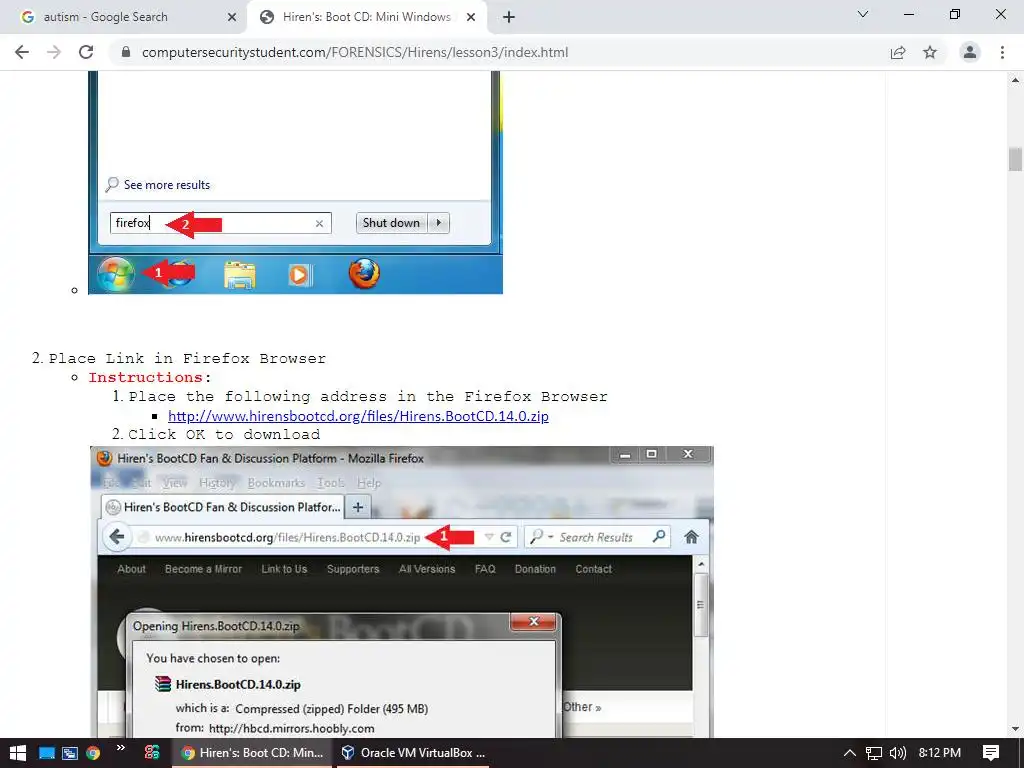Select the Hiren's: Boot CD: Mini Windows tab
The height and width of the screenshot is (768, 1024).
tap(366, 17)
